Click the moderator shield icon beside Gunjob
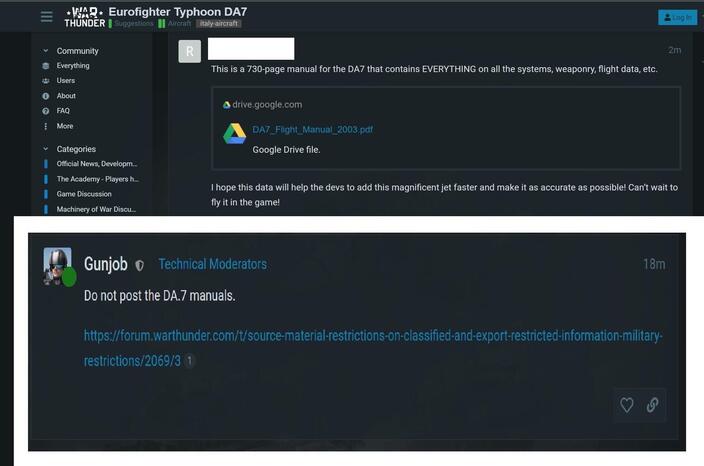The width and height of the screenshot is (704, 466). pyautogui.click(x=140, y=265)
